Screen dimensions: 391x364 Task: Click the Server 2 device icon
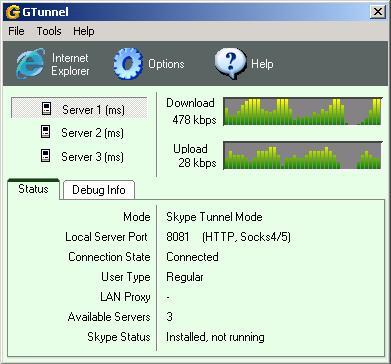pos(46,132)
